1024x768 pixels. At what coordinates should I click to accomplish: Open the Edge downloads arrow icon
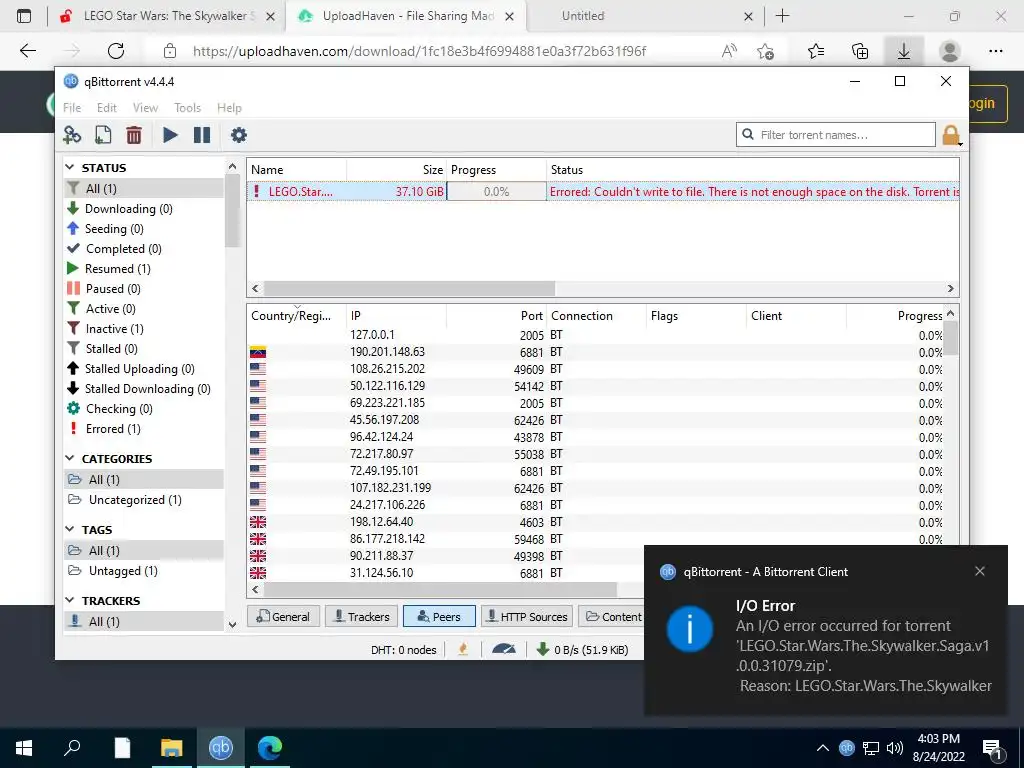904,51
